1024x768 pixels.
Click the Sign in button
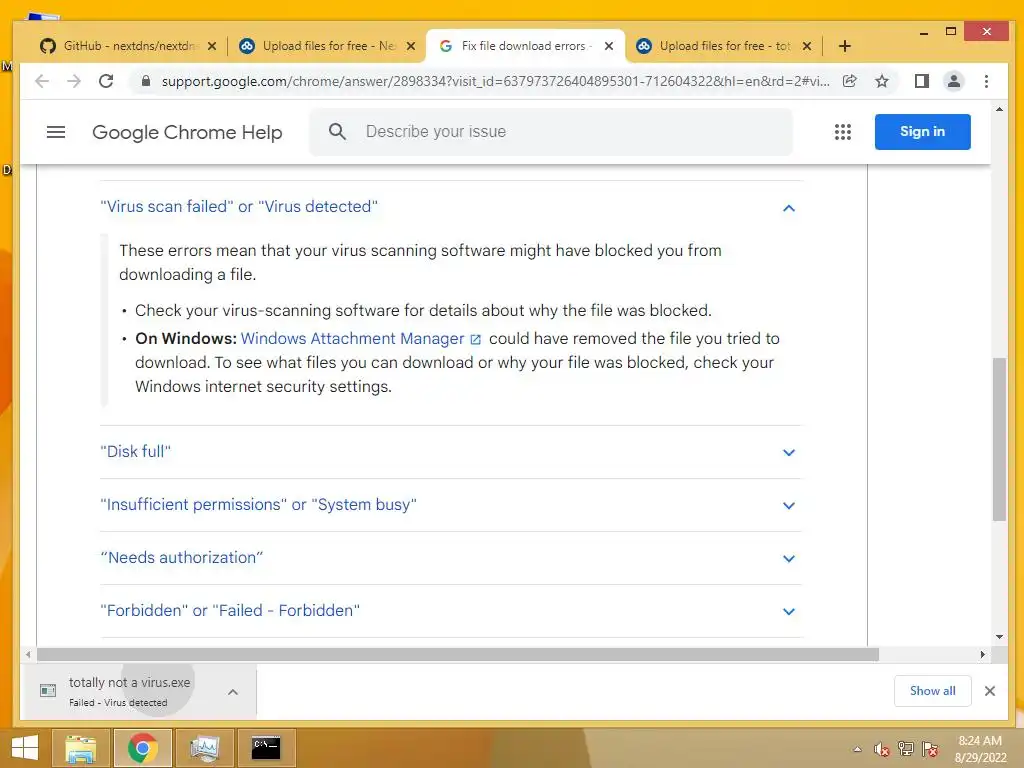922,132
